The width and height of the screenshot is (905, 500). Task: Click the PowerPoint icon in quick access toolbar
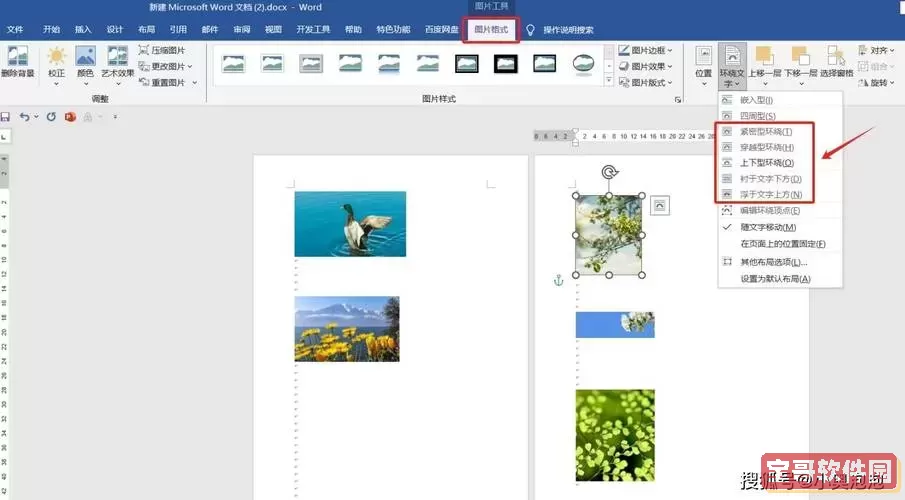tap(70, 117)
